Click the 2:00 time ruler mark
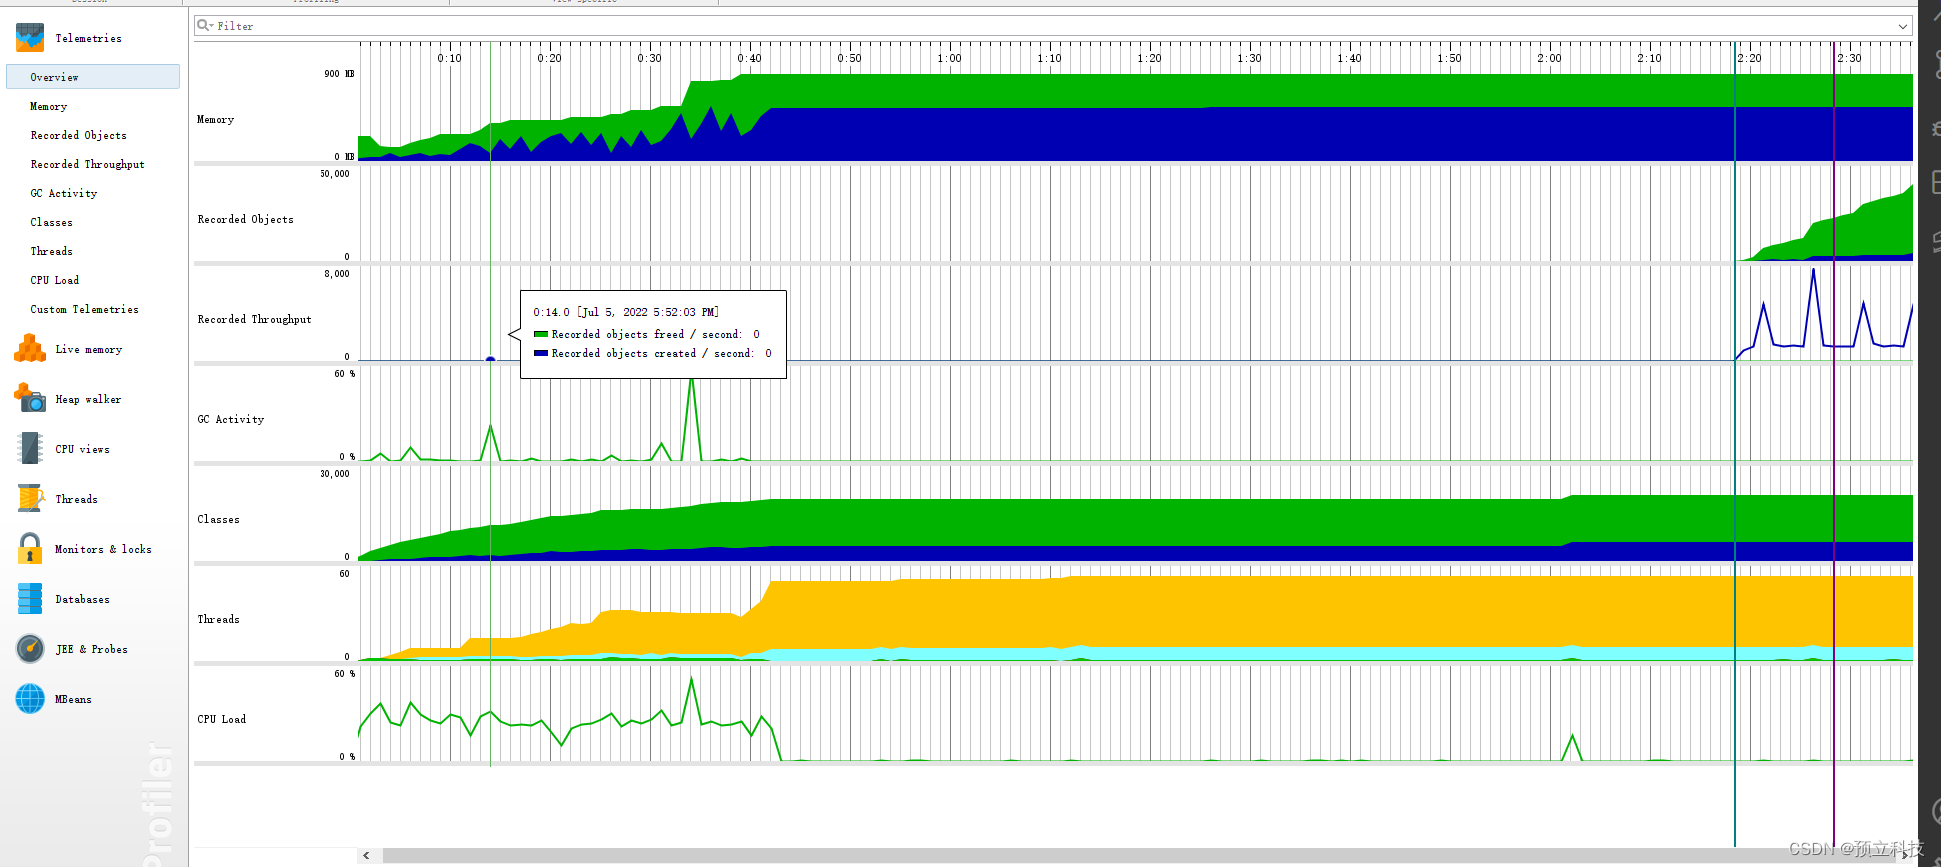The width and height of the screenshot is (1941, 867). tap(1550, 58)
